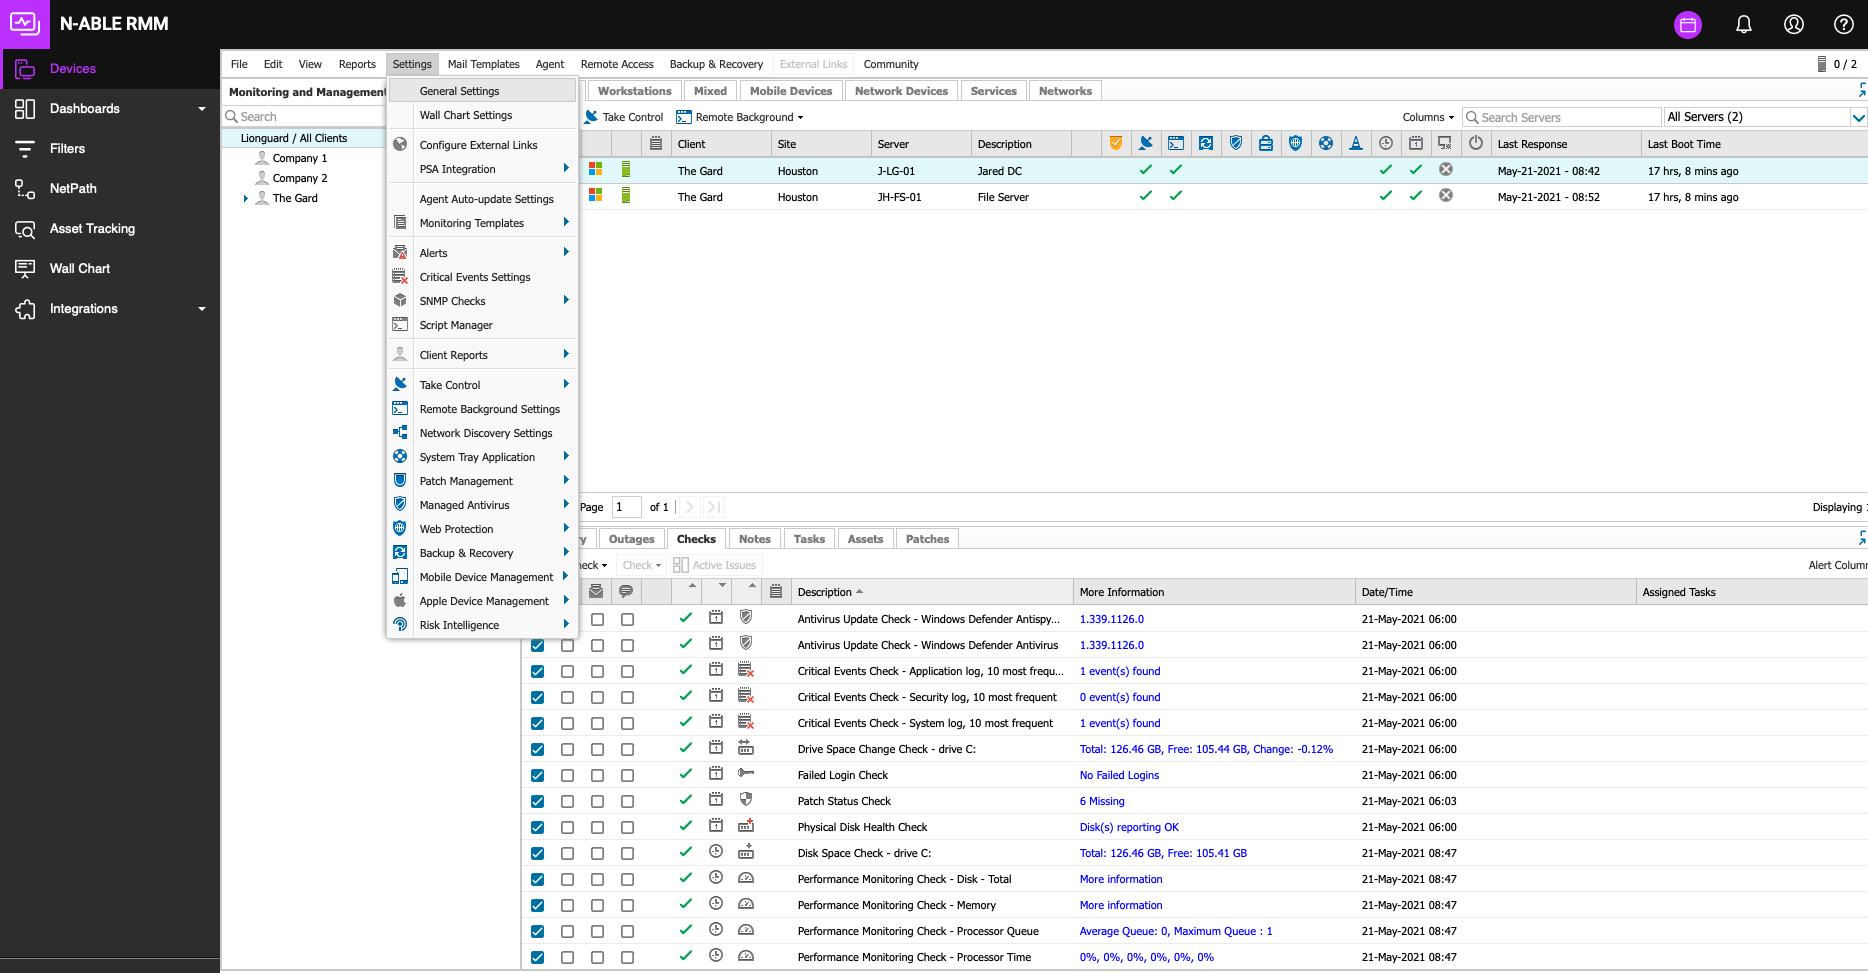Image resolution: width=1868 pixels, height=973 pixels.
Task: Expand The Gard tree node
Action: pos(246,198)
